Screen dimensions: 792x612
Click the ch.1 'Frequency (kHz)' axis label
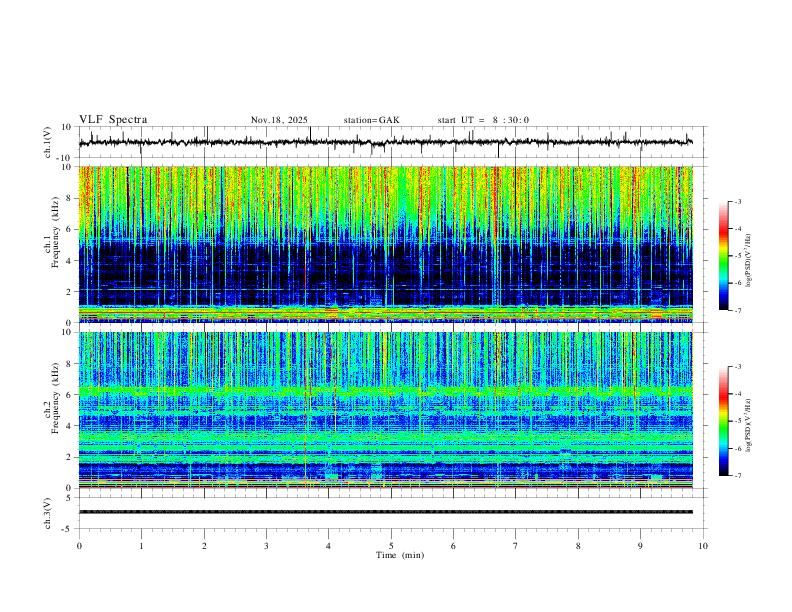(x=56, y=231)
